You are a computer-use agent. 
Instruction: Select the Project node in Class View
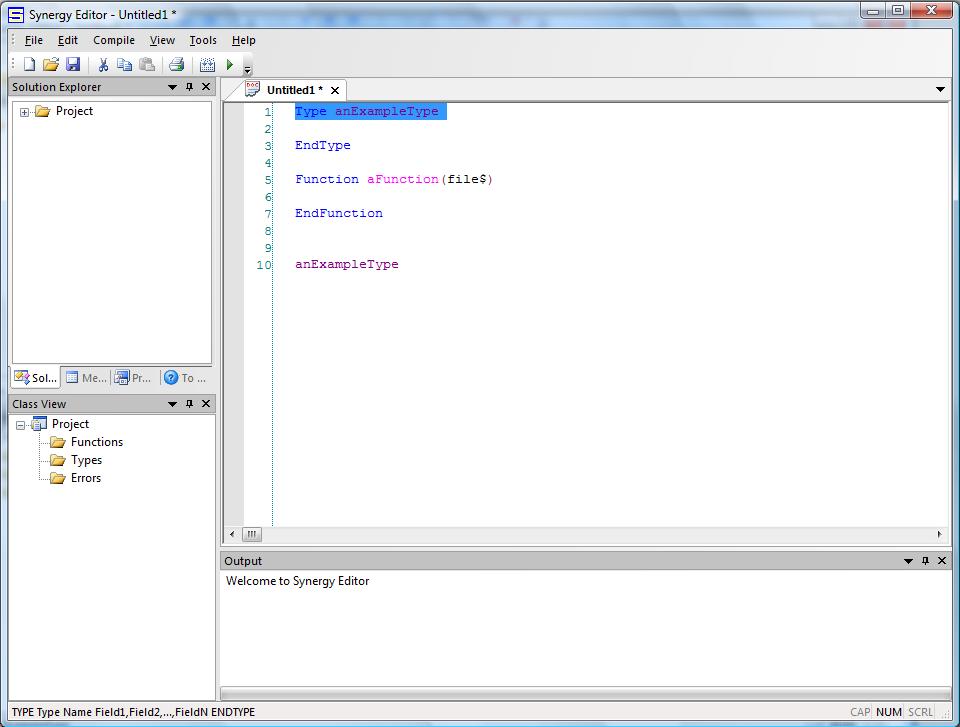[x=70, y=424]
